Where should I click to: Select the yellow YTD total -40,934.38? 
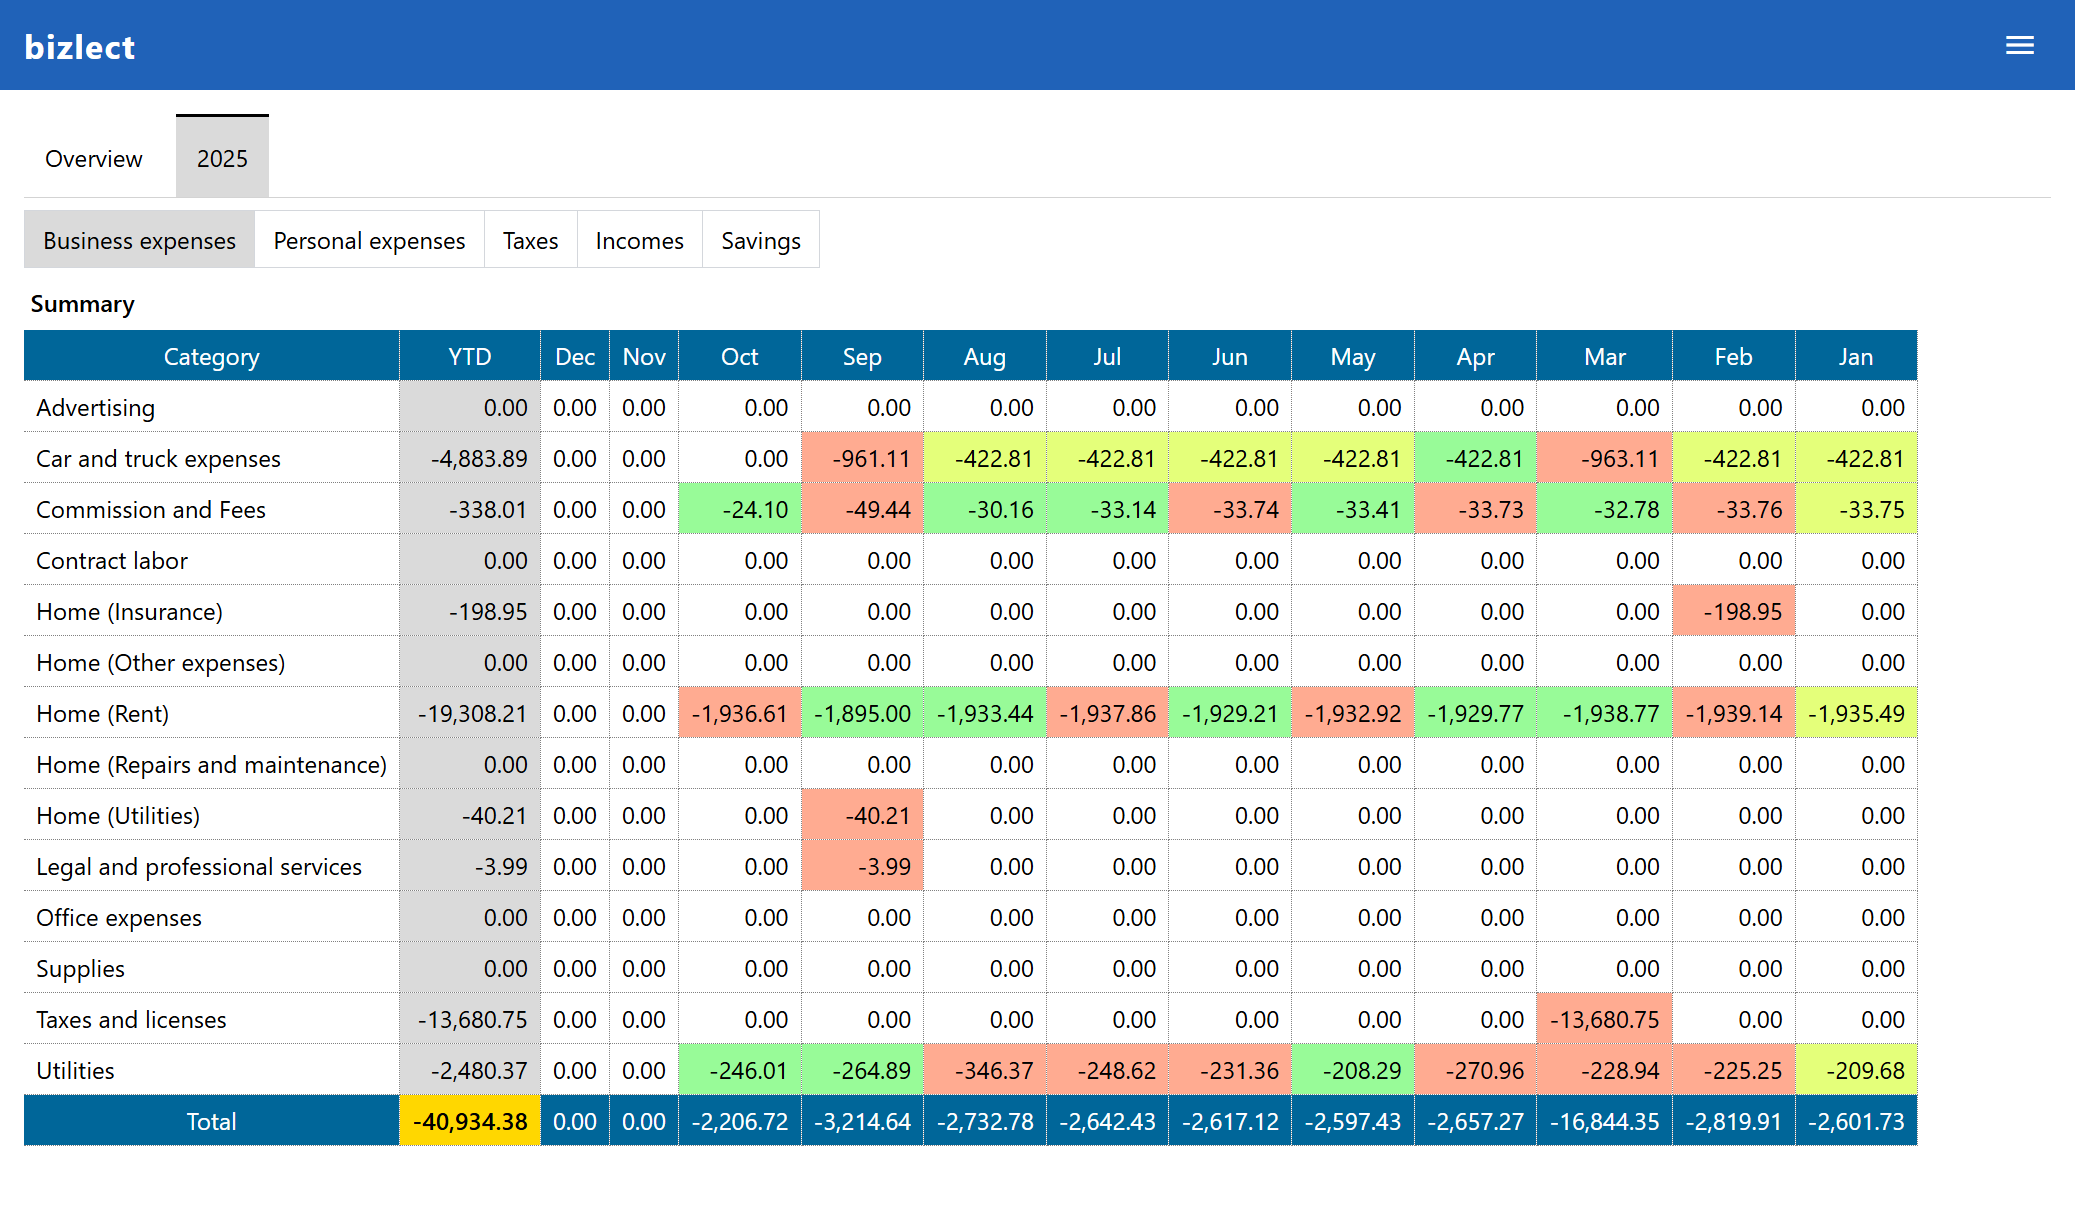point(469,1121)
